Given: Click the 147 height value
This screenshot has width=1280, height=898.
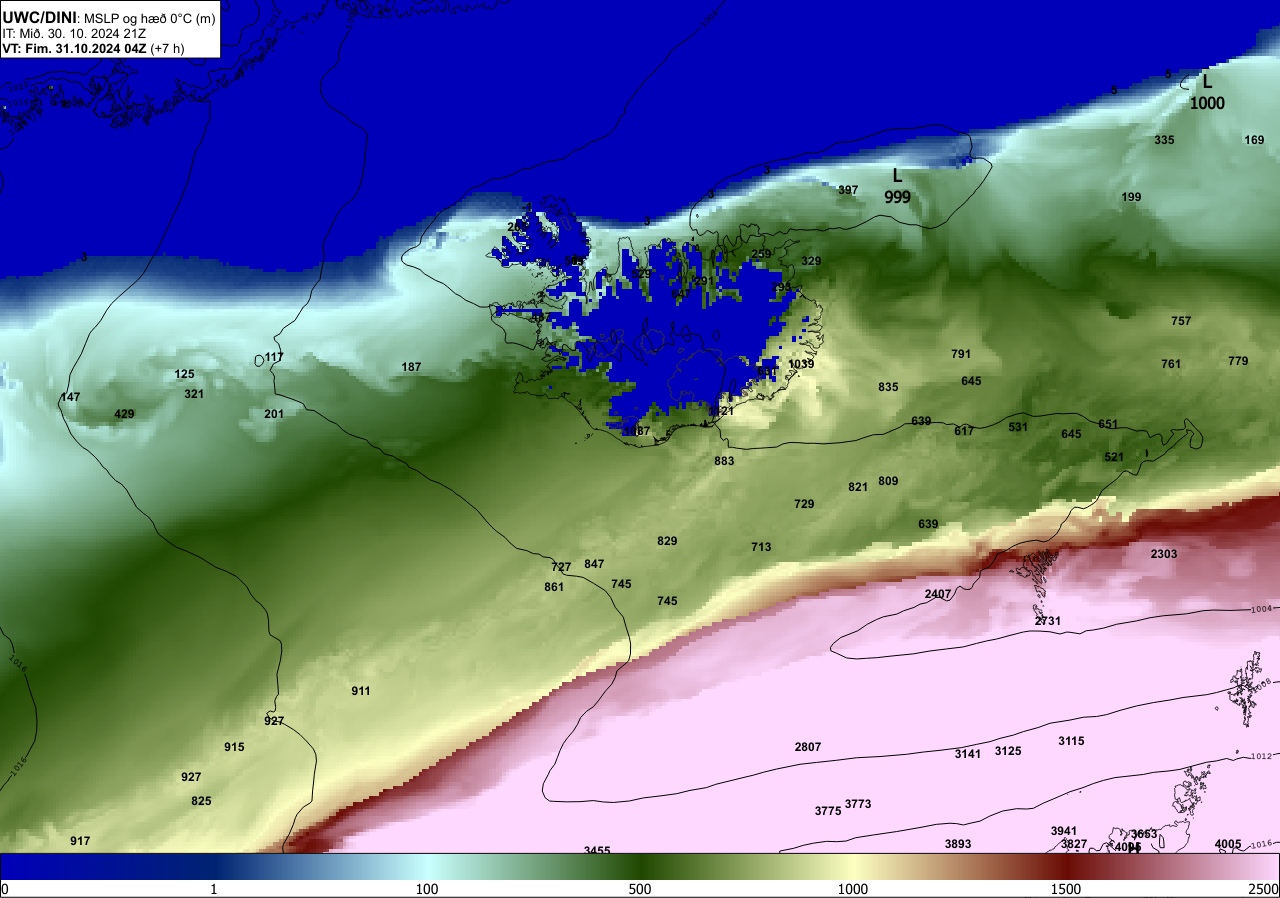Looking at the screenshot, I should click(x=70, y=397).
